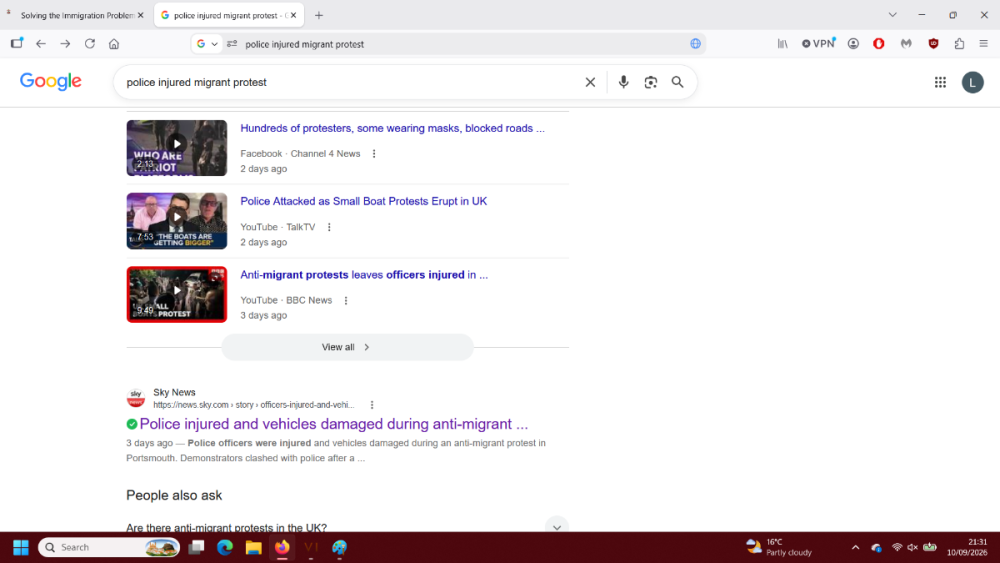Open Task View from the taskbar

[x=196, y=547]
